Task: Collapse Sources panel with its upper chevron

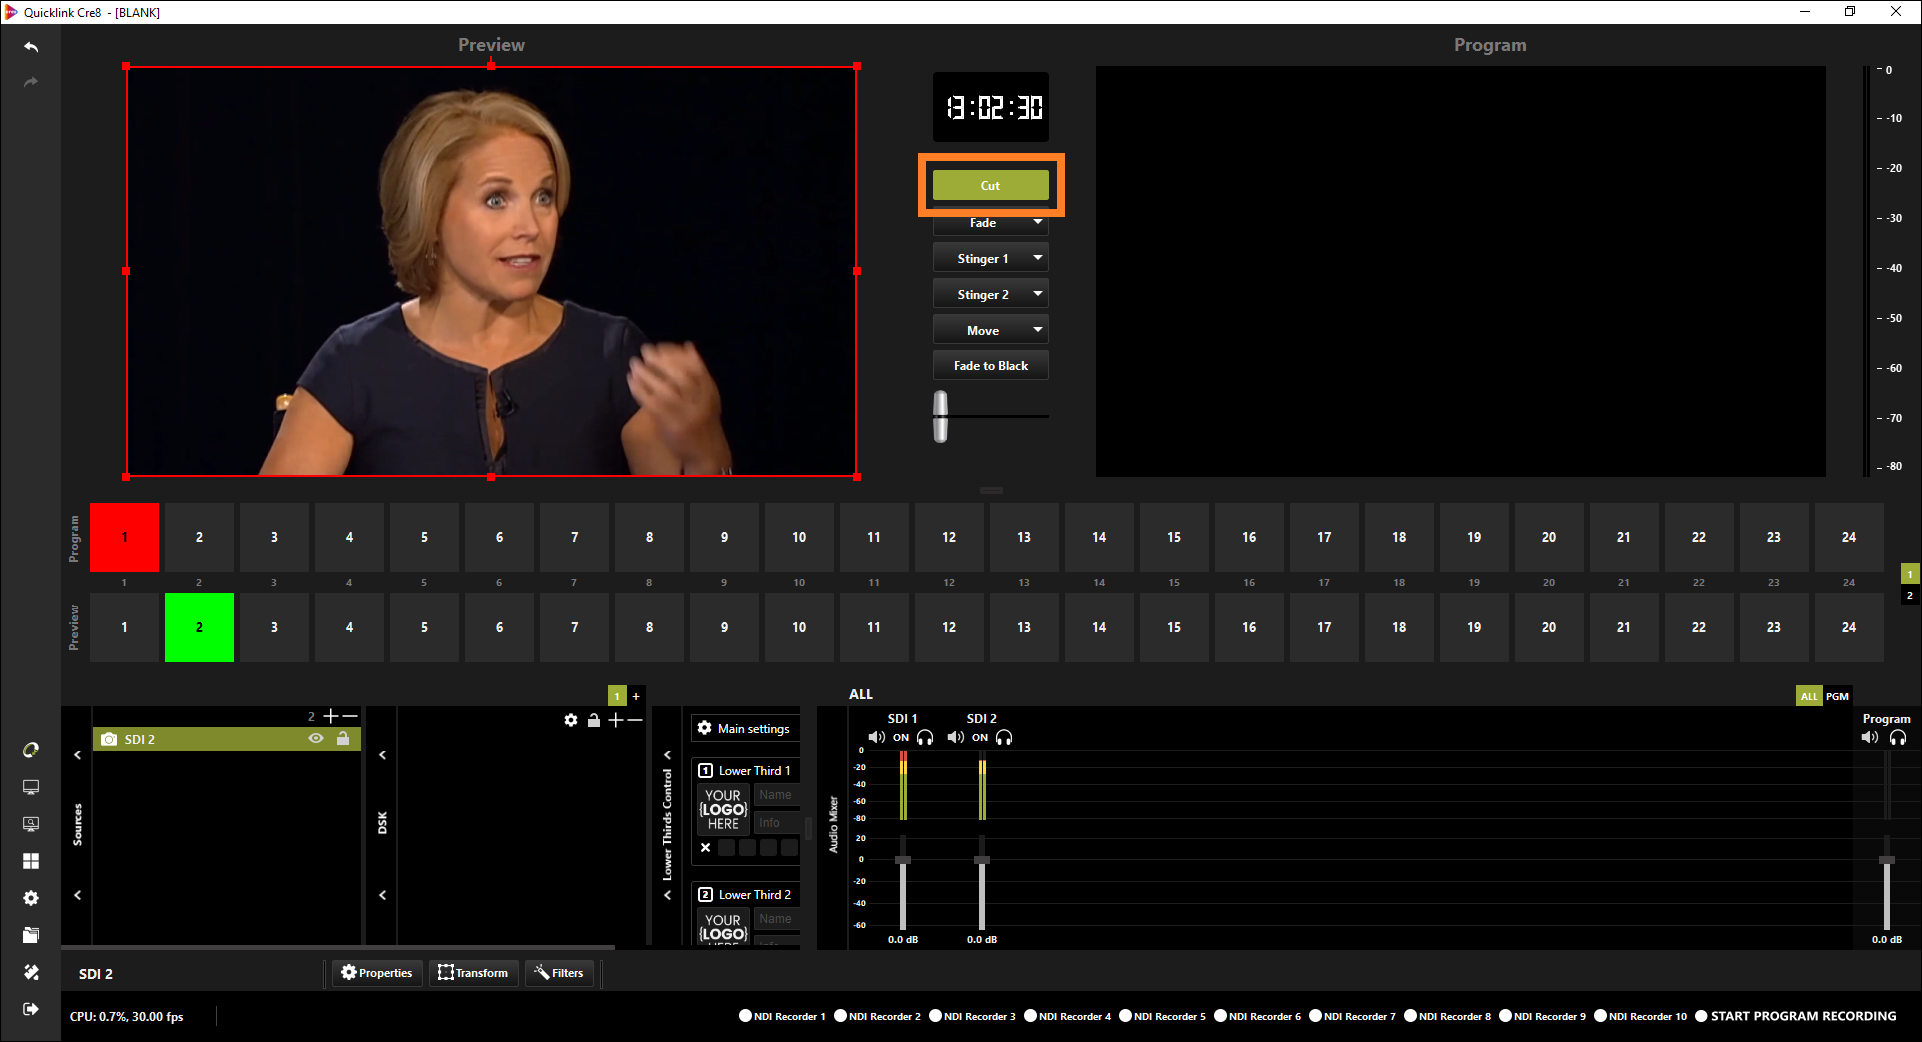Action: (x=77, y=755)
